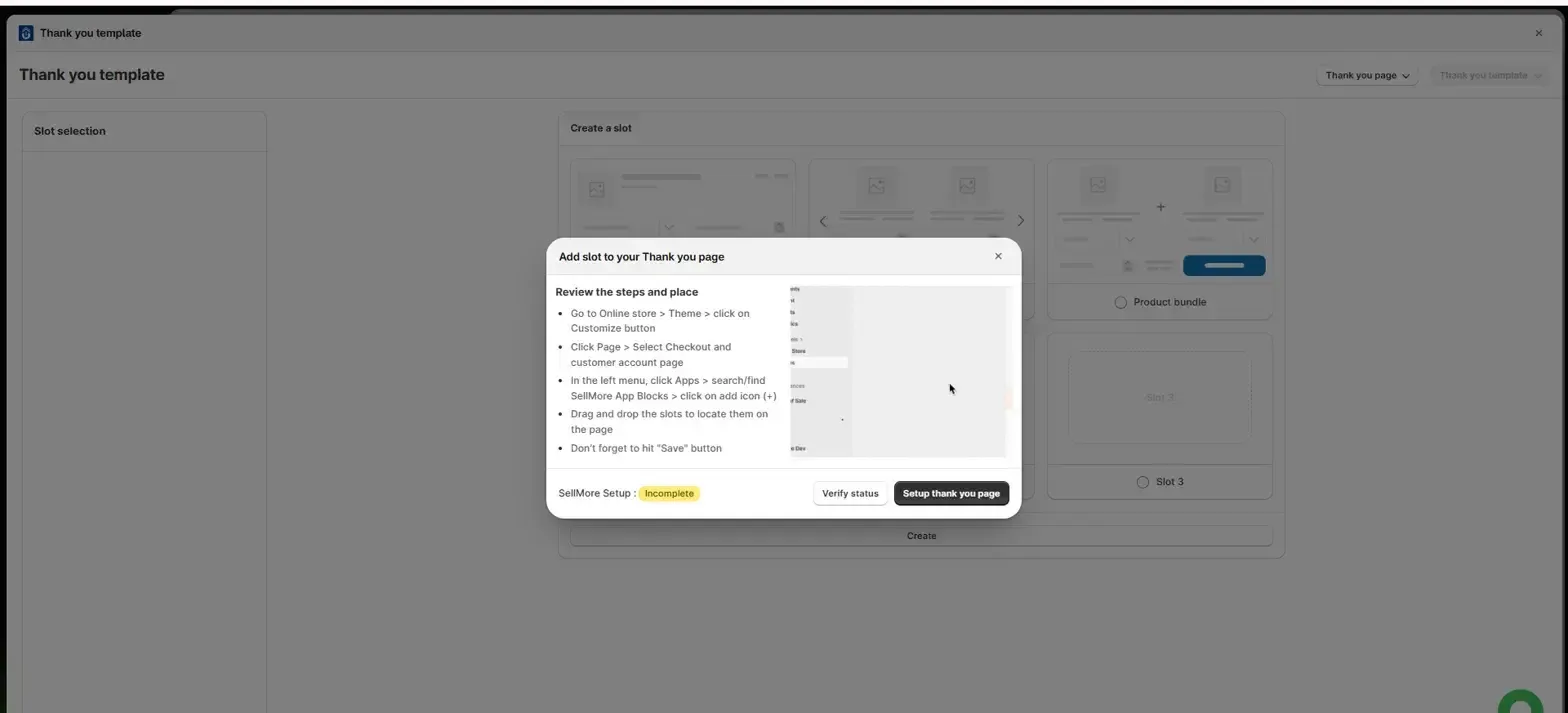The height and width of the screenshot is (713, 1568).
Task: Click Verify status button
Action: point(850,493)
